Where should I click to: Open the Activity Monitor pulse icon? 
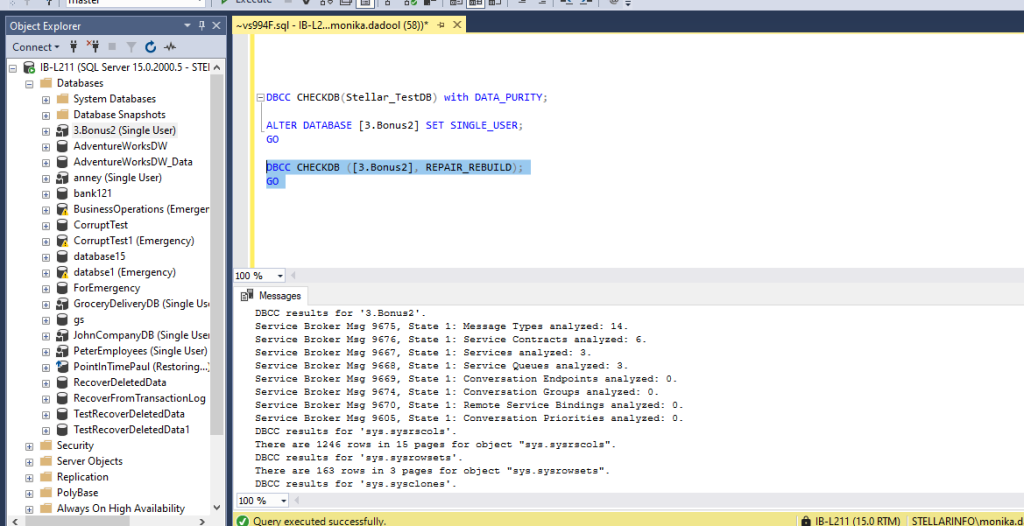click(x=170, y=47)
